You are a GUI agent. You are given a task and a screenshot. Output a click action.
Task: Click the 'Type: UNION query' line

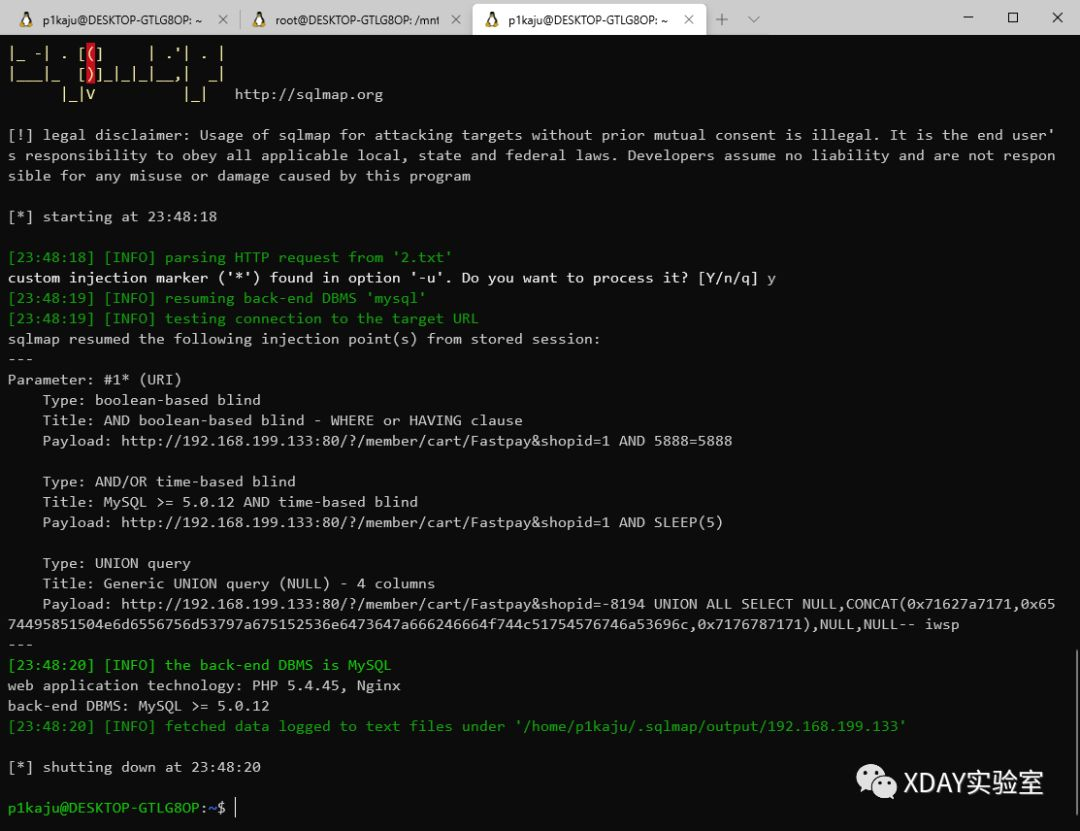(x=116, y=564)
